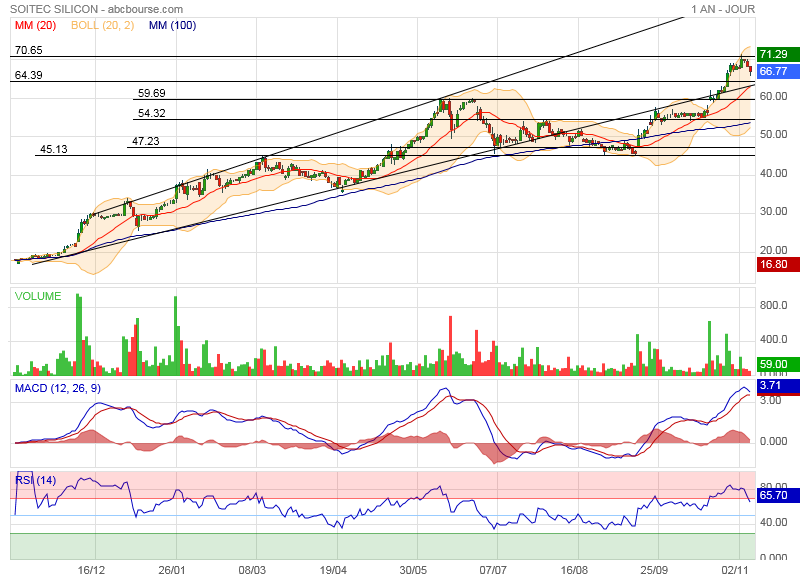This screenshot has width=800, height=580.
Task: Click the 25/09 date axis label
Action: [x=655, y=570]
